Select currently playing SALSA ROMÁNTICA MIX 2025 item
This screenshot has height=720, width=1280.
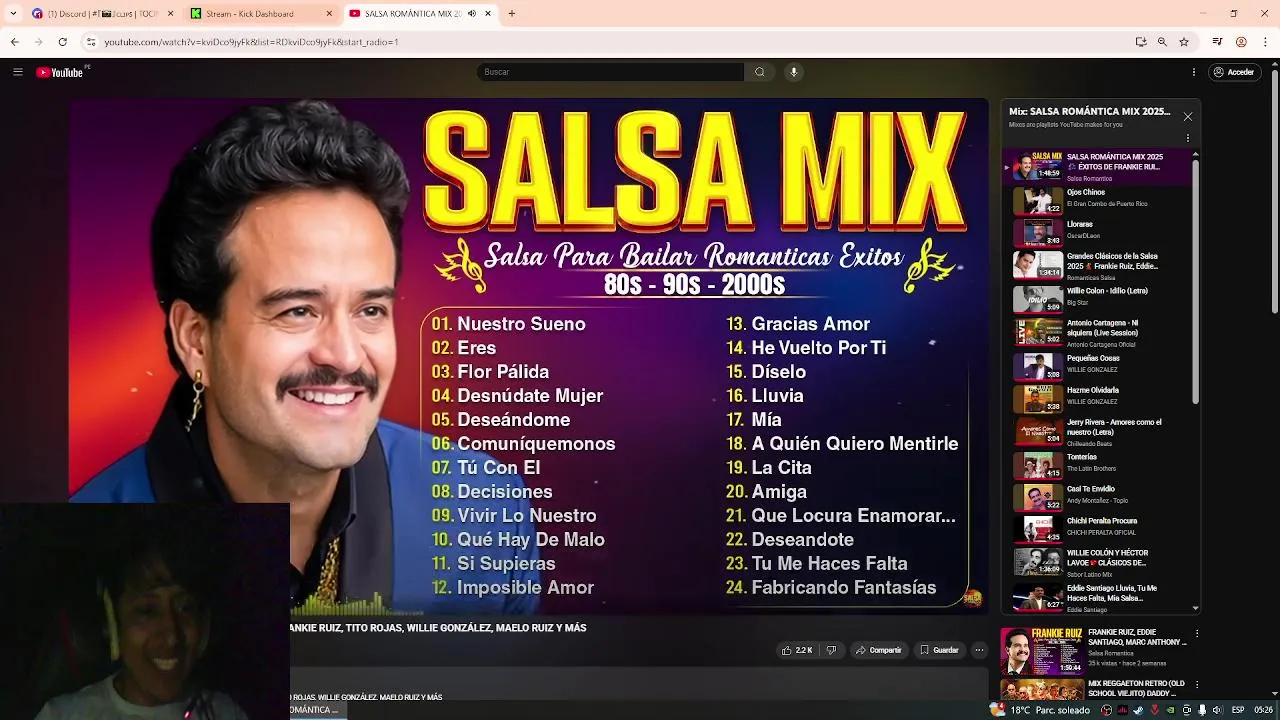pyautogui.click(x=1100, y=167)
